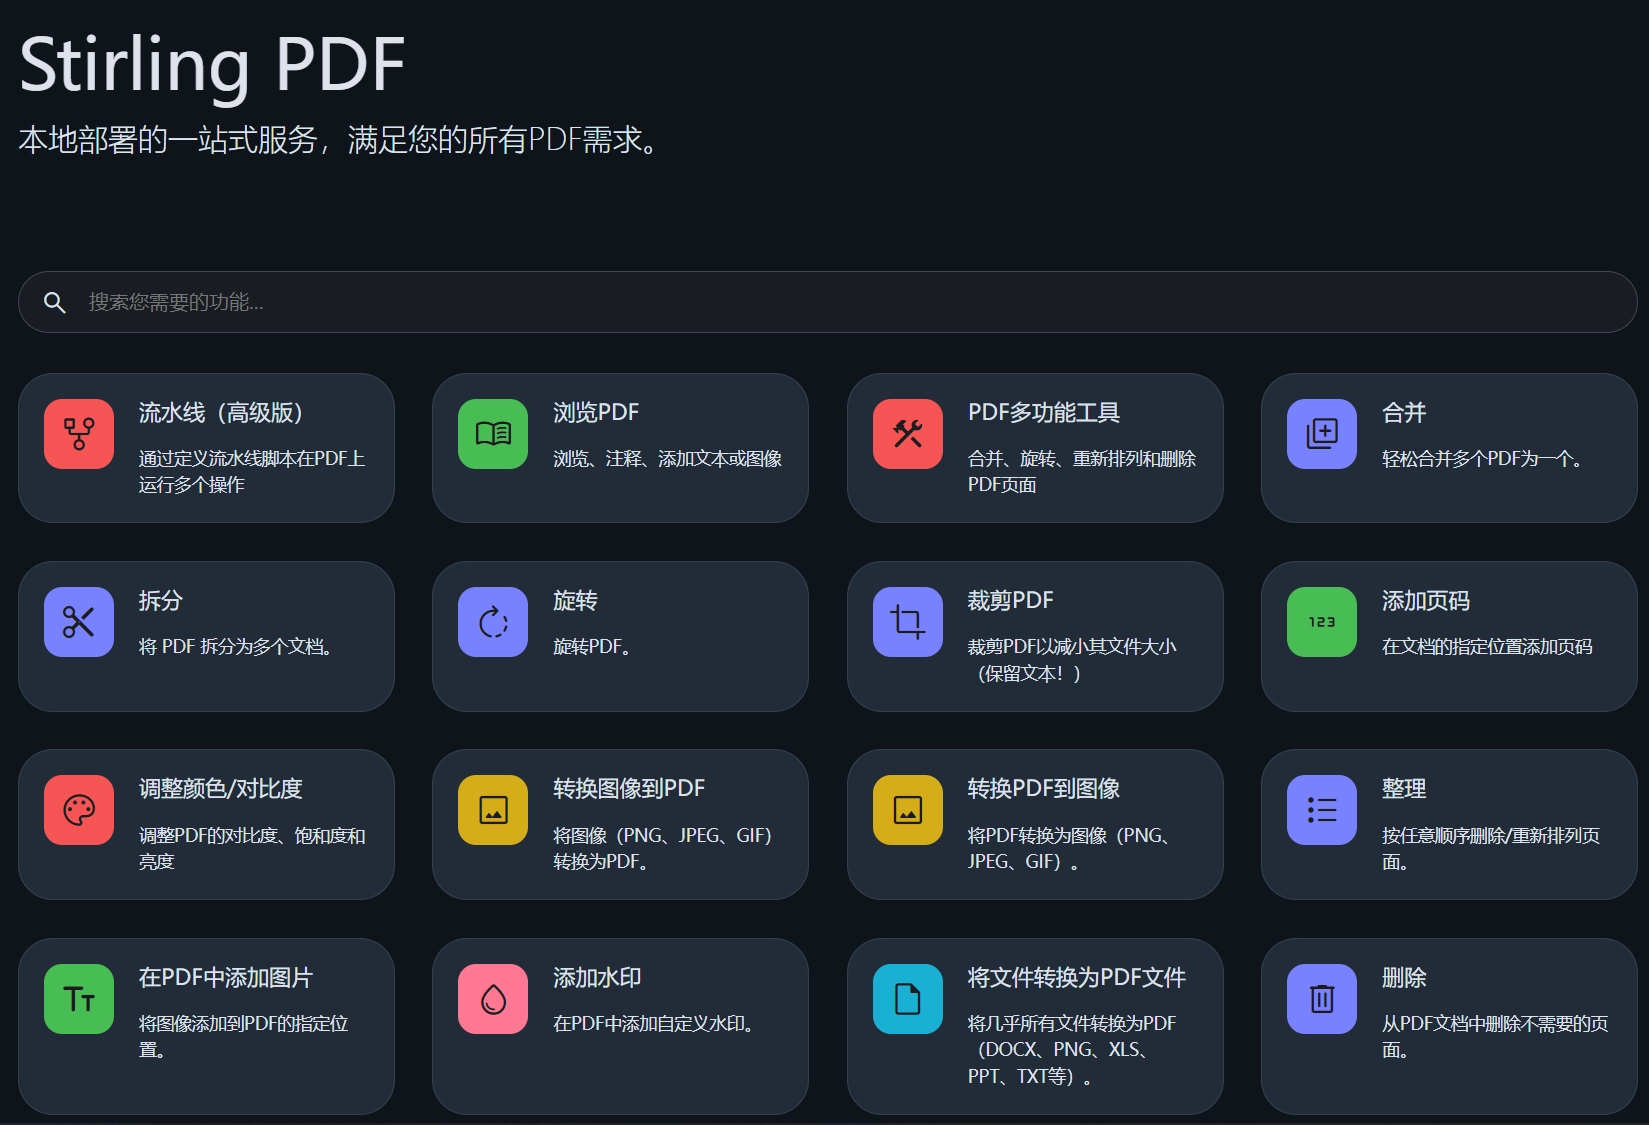Open the 整理 tool title

coord(1404,789)
